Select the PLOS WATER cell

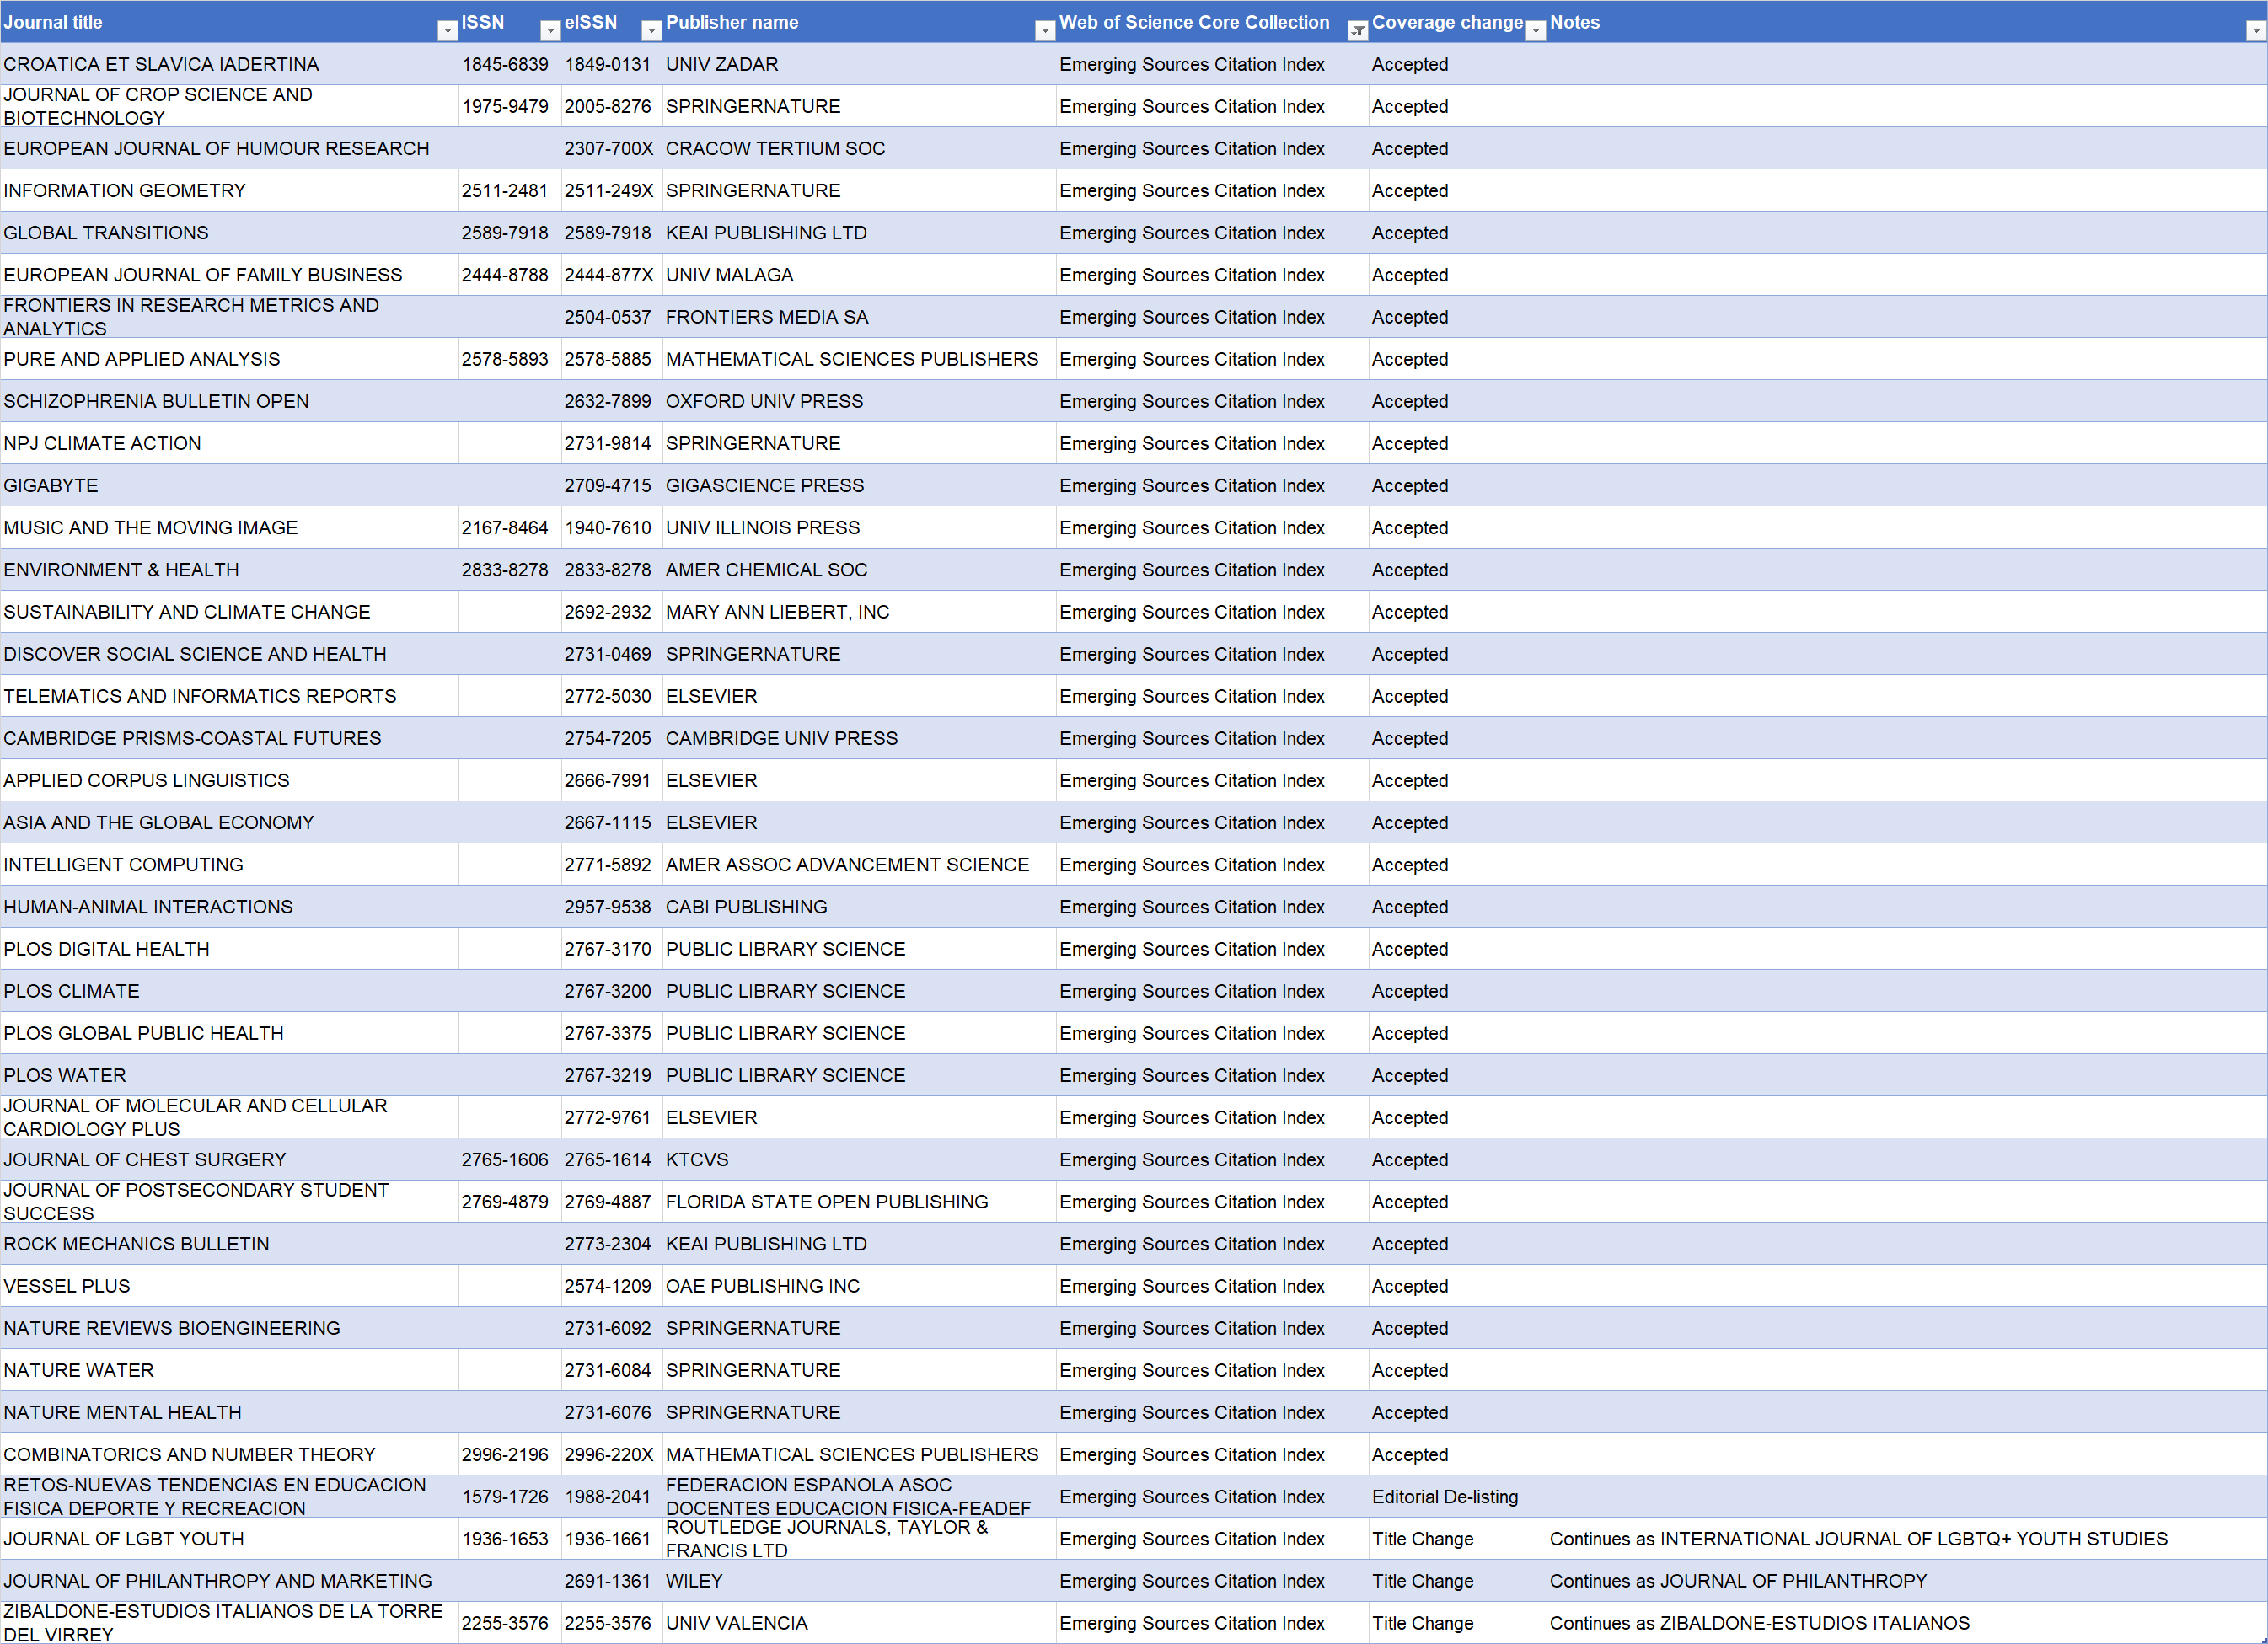pyautogui.click(x=229, y=1075)
